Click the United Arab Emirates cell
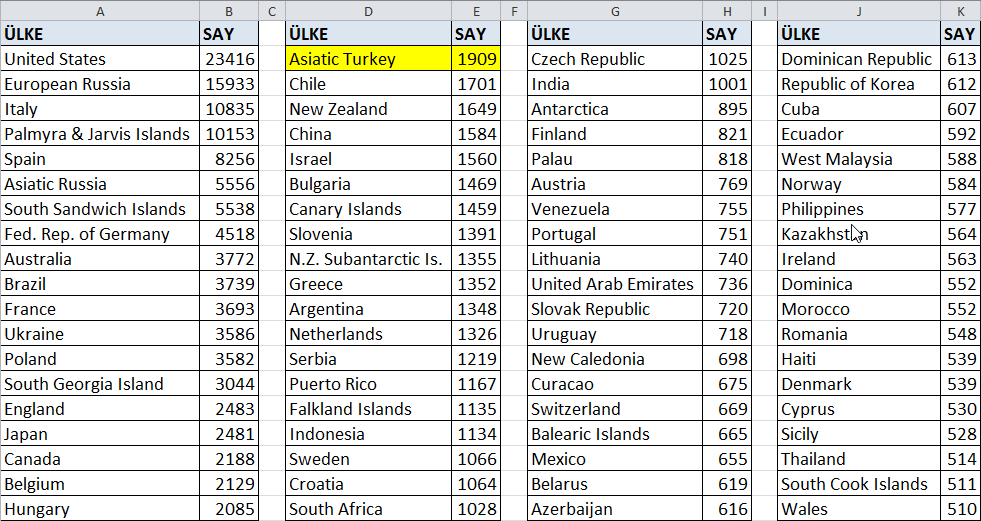The width and height of the screenshot is (981, 521). (x=615, y=284)
